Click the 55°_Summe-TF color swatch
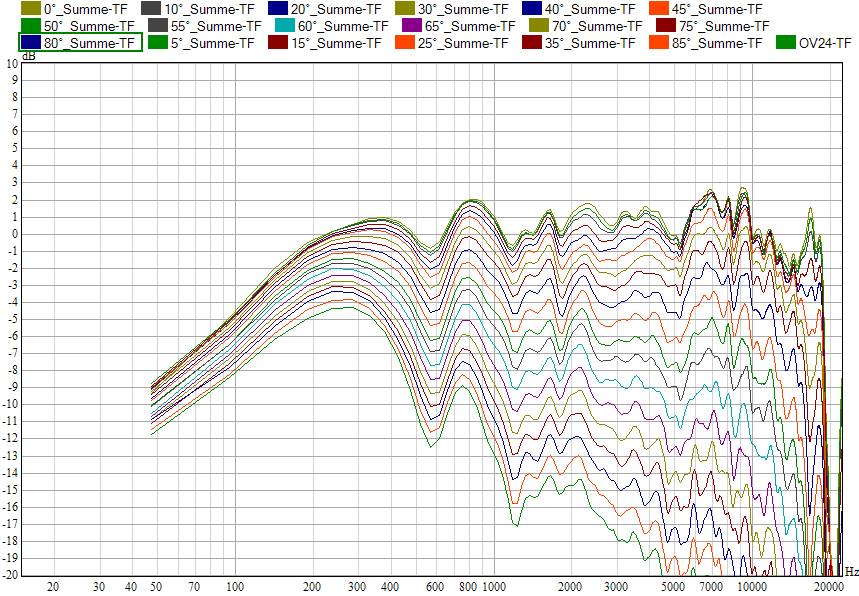This screenshot has height=596, width=859. pyautogui.click(x=158, y=26)
